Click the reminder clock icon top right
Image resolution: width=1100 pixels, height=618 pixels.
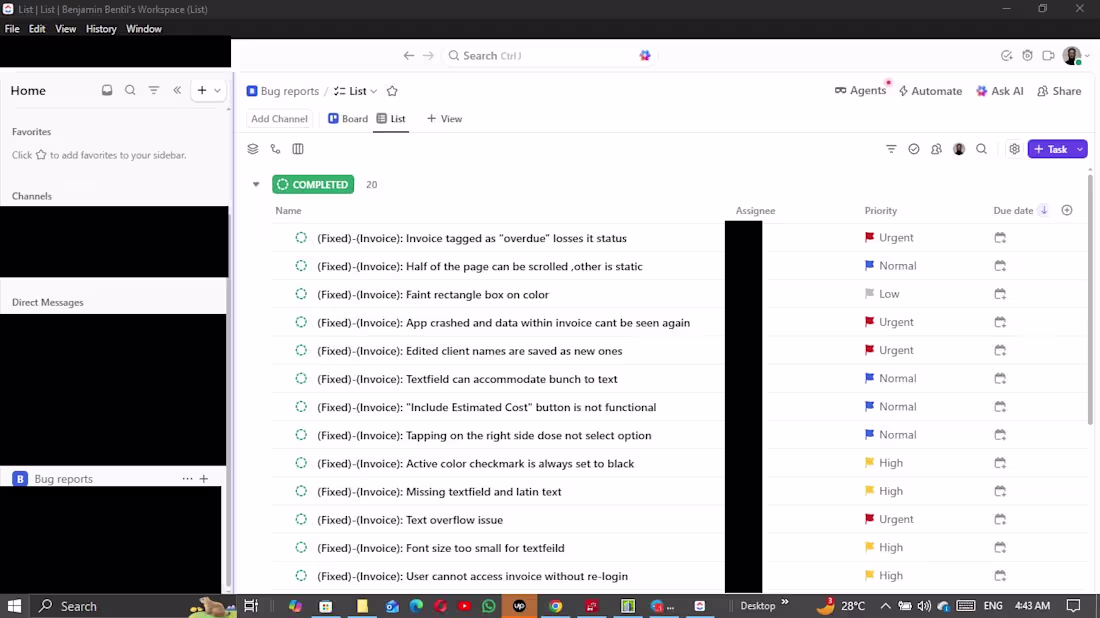click(1028, 55)
